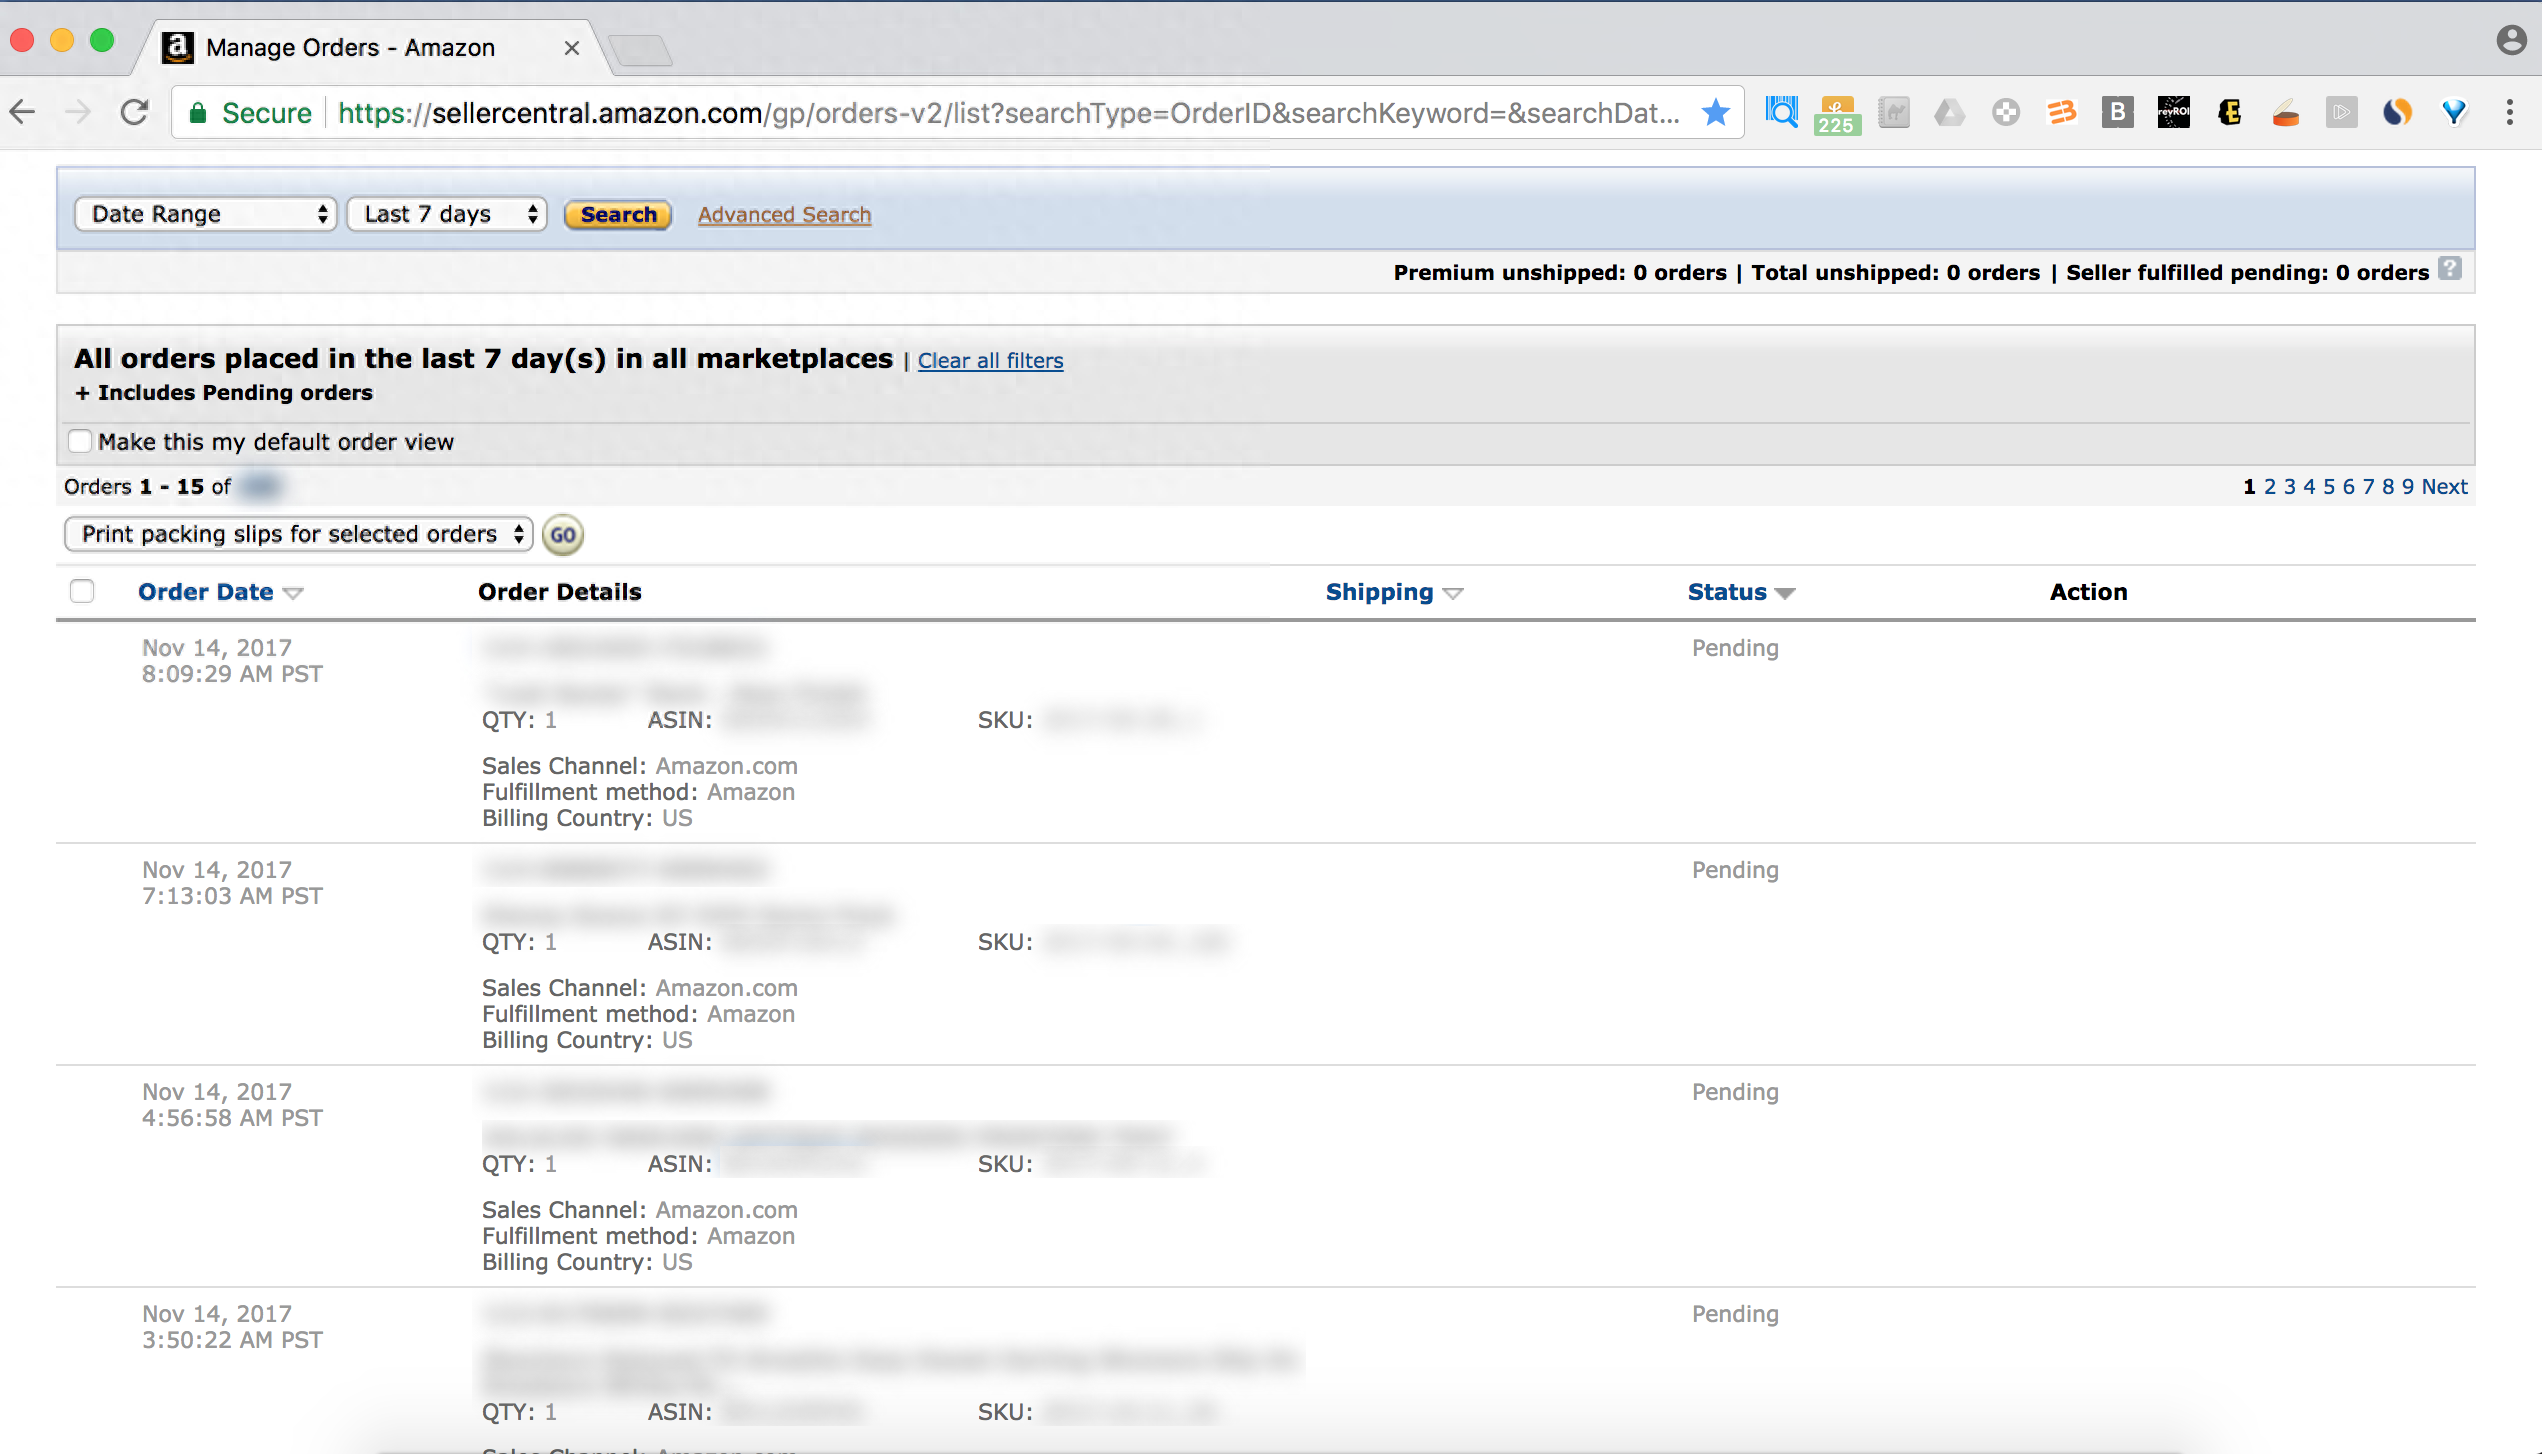Go to results page 7
This screenshot has height=1454, width=2542.
2369,486
